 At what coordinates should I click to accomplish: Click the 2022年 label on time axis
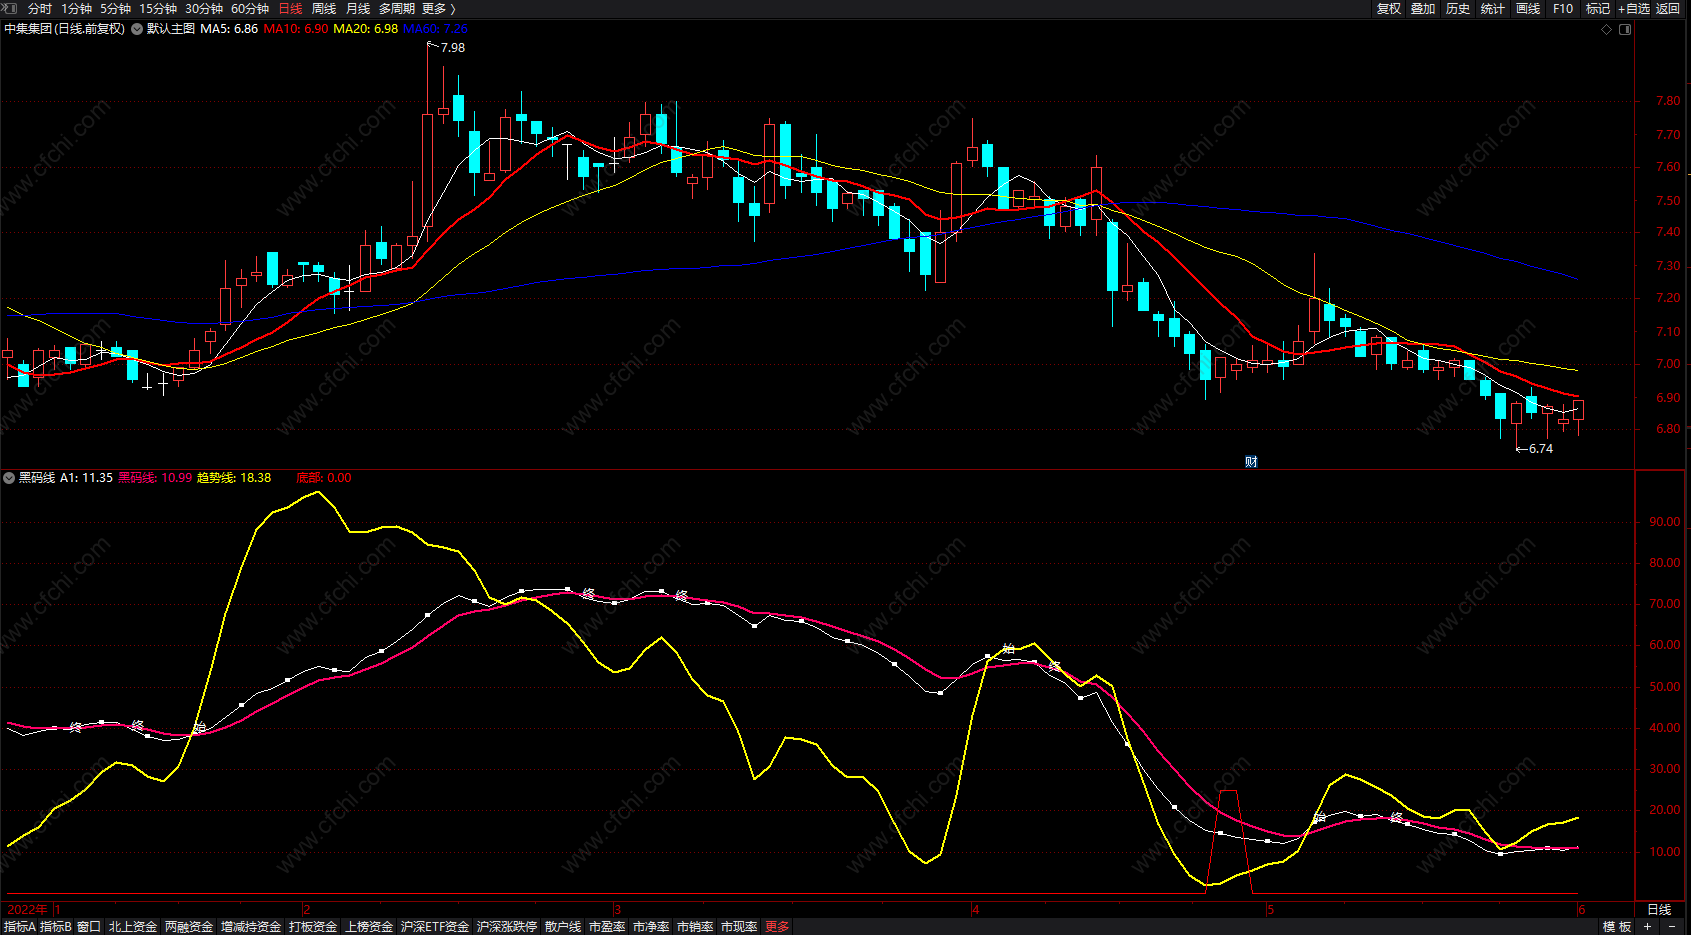(x=27, y=909)
